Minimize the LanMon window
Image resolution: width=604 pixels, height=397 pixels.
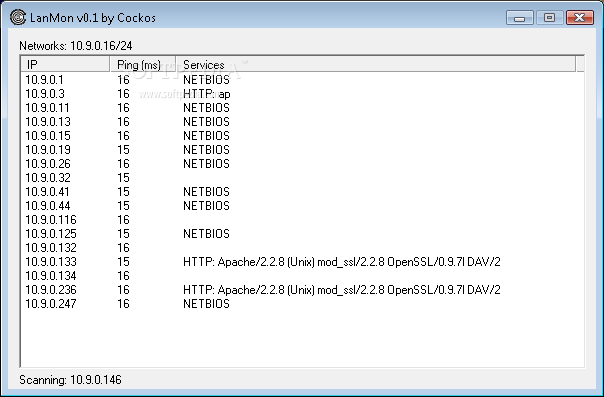(520, 18)
